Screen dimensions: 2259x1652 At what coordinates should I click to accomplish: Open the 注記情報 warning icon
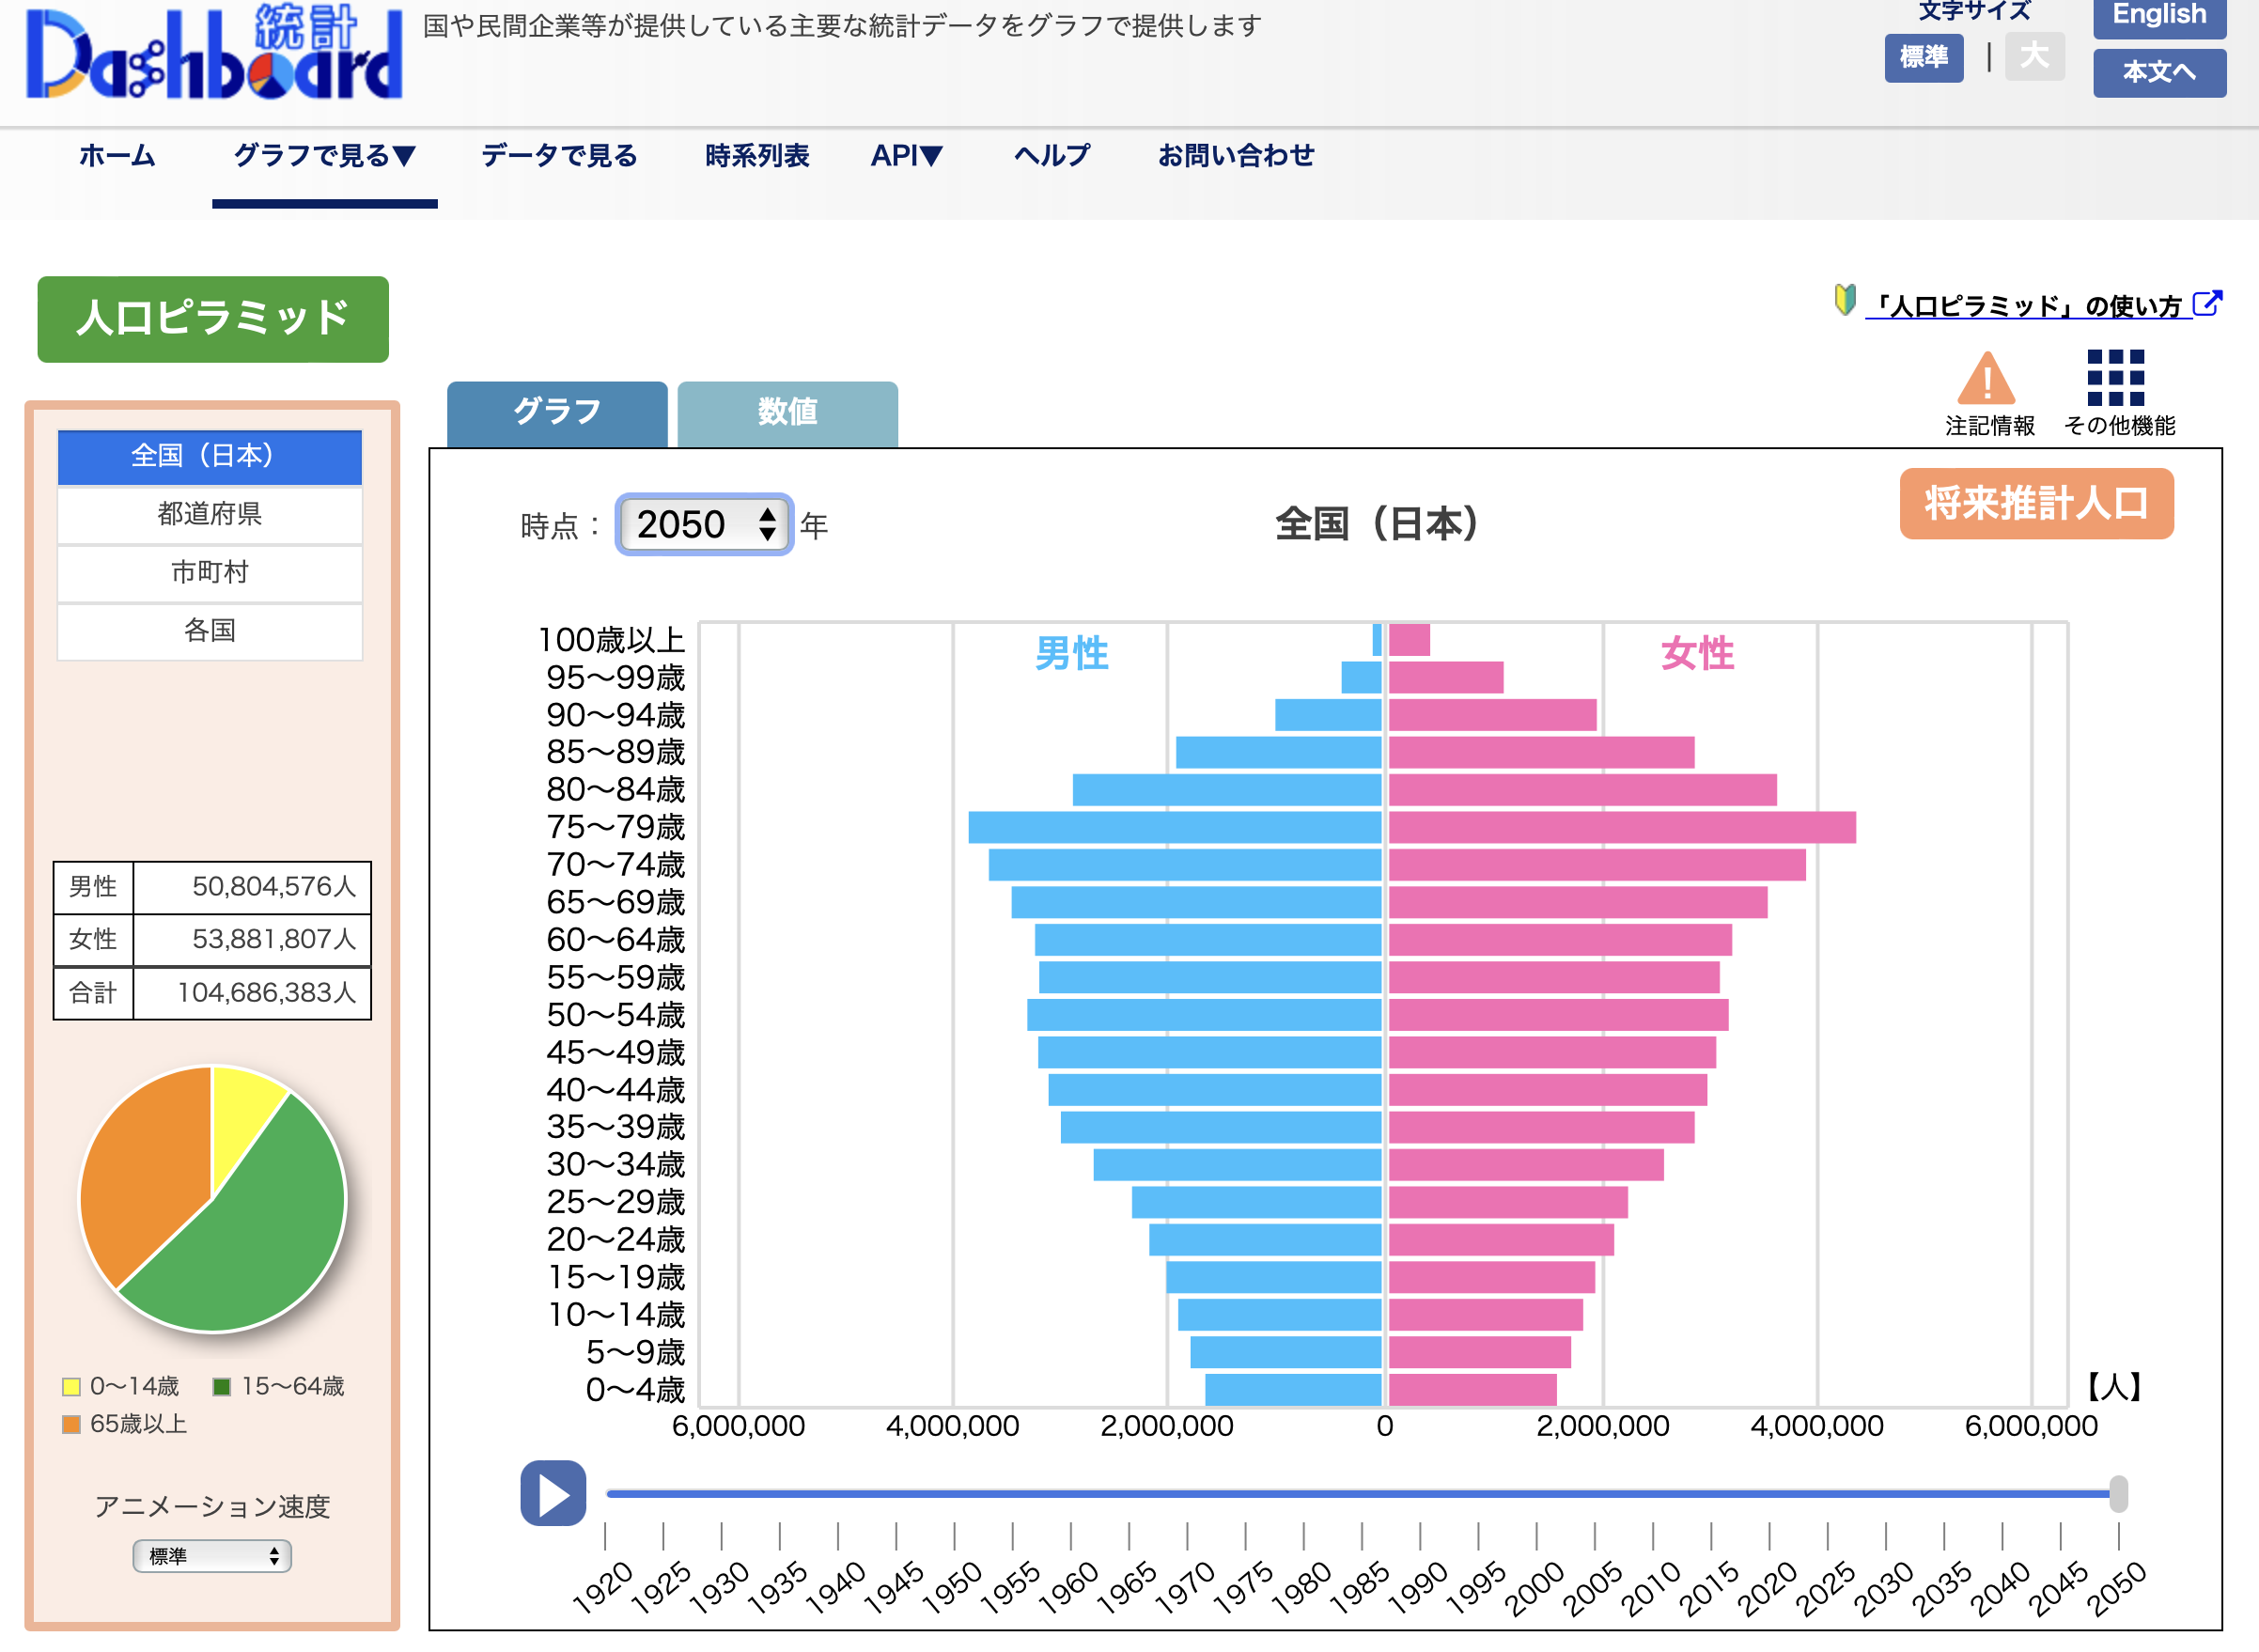click(x=1987, y=379)
